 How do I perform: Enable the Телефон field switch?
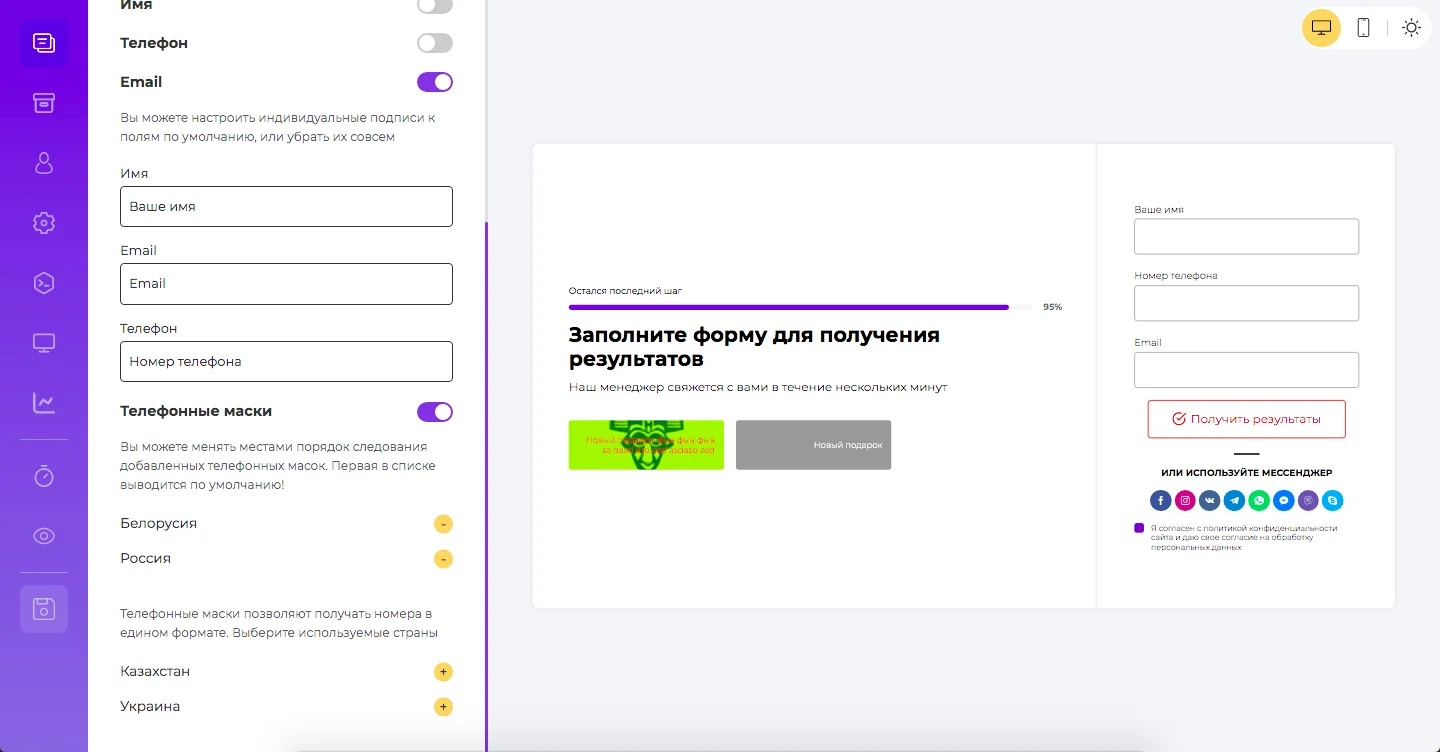435,43
